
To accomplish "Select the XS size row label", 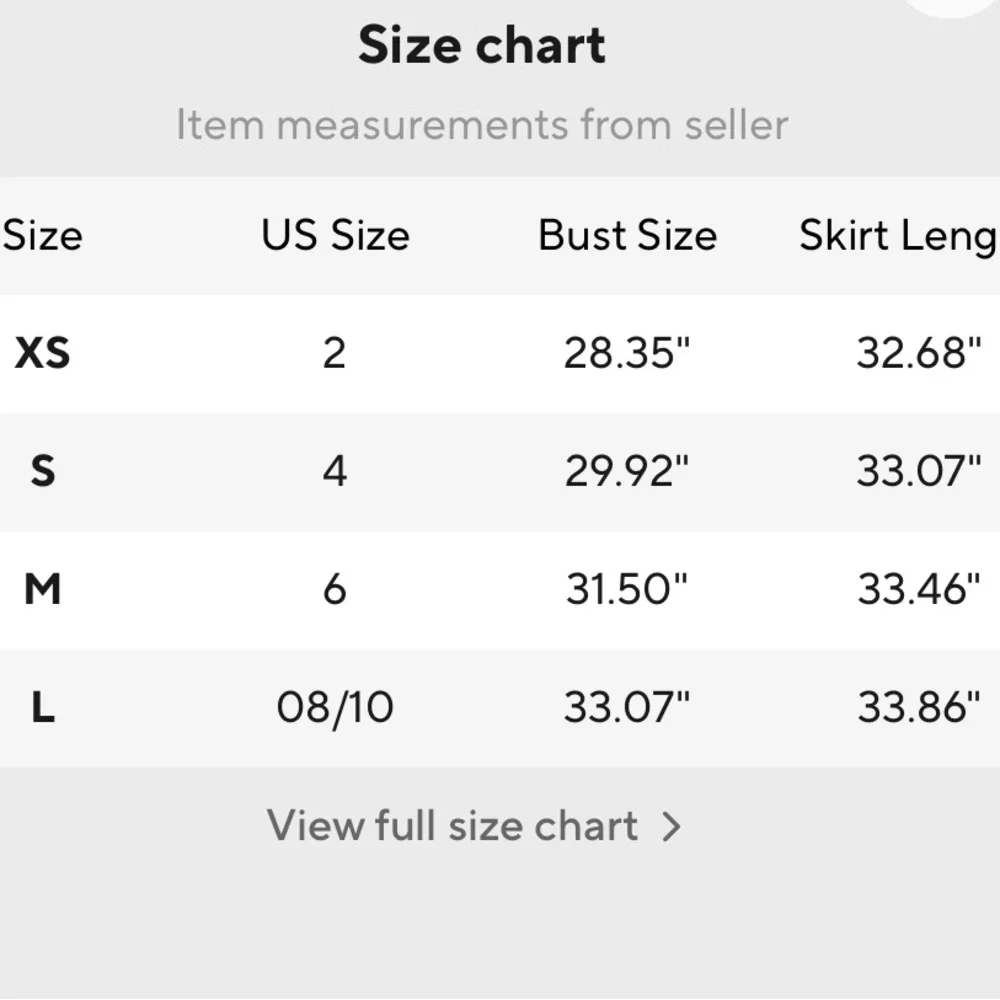I will 42,353.
